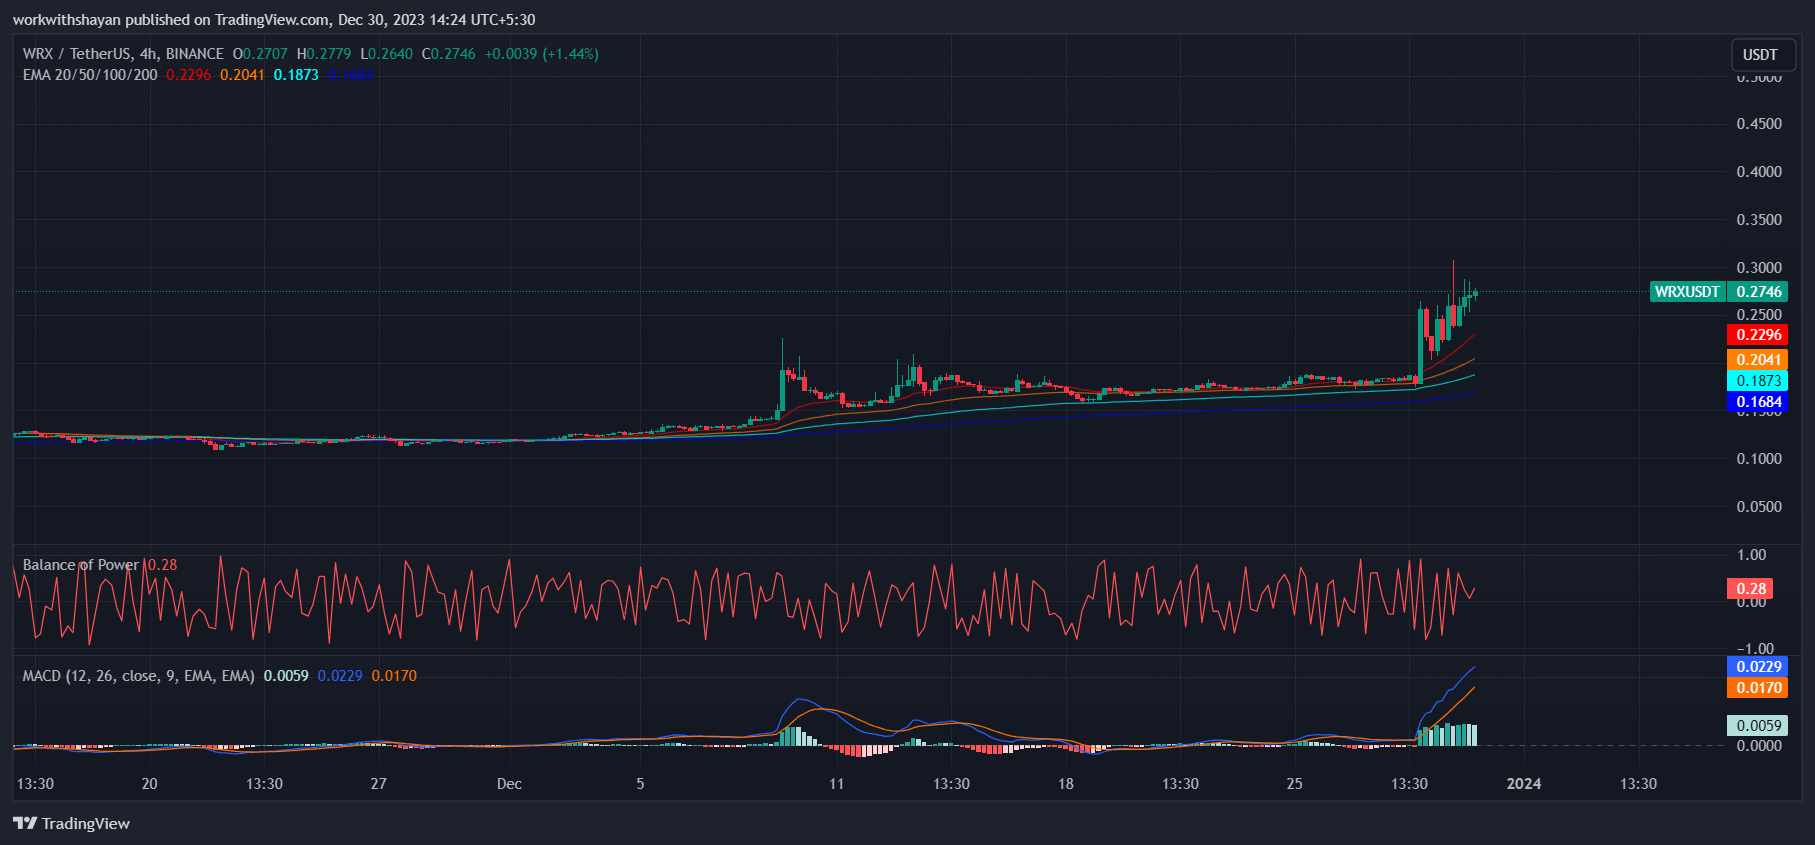The image size is (1815, 845).
Task: Select the Balance of Power indicator title
Action: [x=81, y=565]
